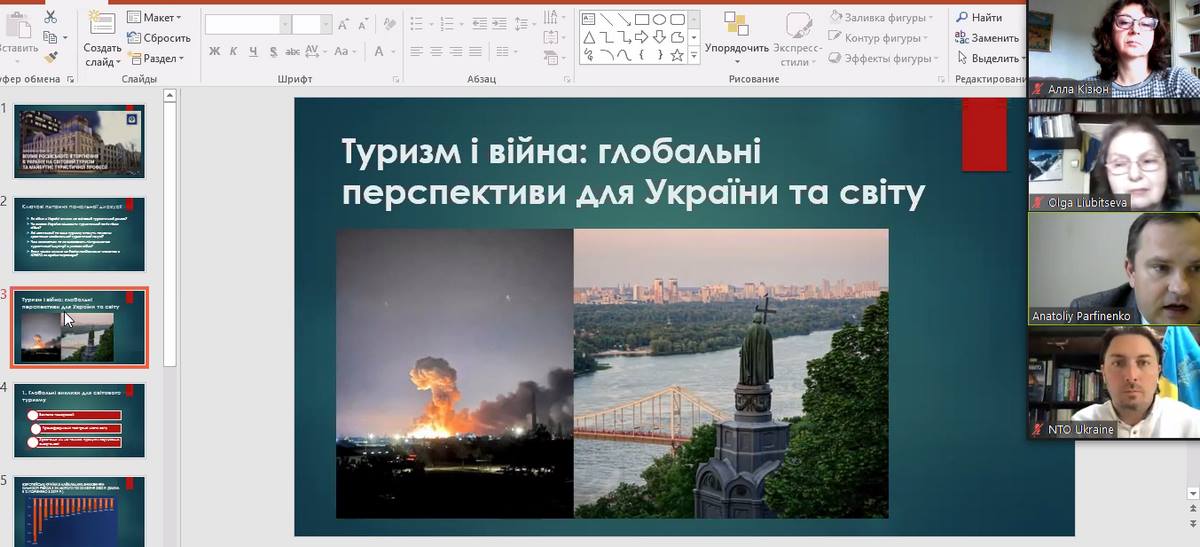This screenshot has width=1200, height=547.
Task: Toggle bold Ж formatting
Action: (214, 52)
